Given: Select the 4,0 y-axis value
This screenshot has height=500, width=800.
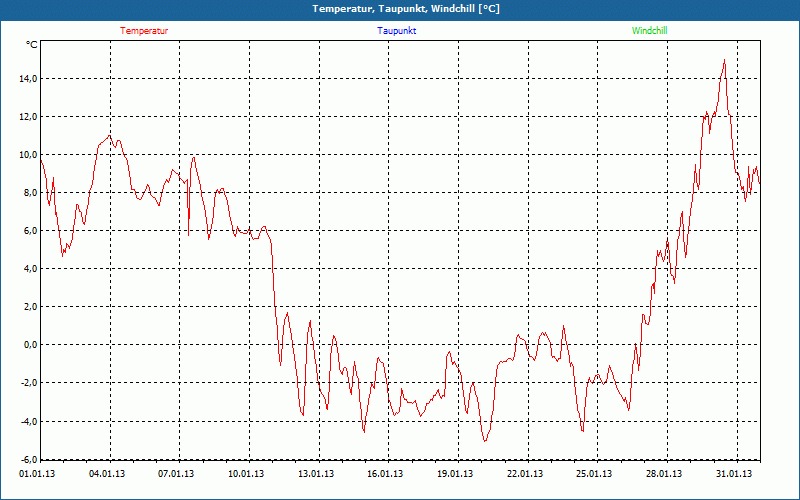Looking at the screenshot, I should [30, 269].
